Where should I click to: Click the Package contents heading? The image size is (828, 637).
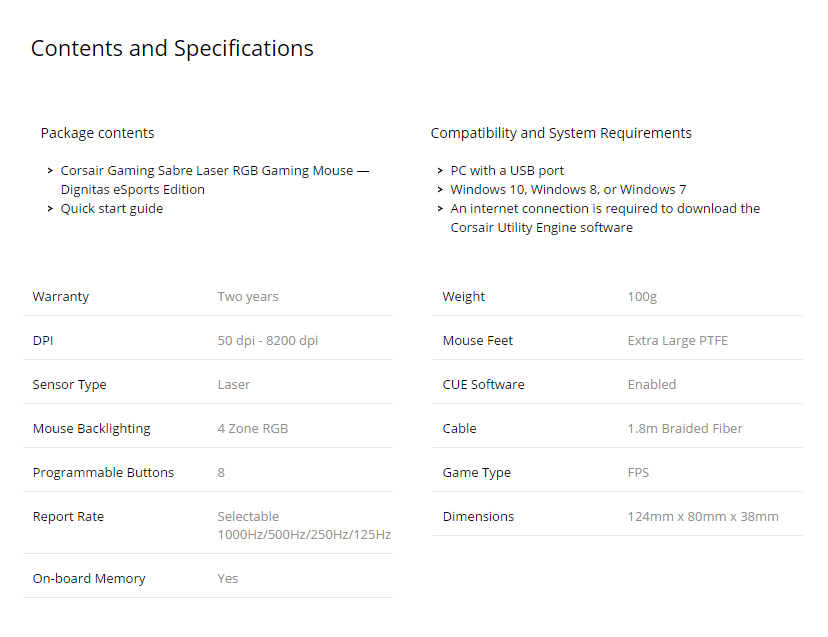point(97,133)
